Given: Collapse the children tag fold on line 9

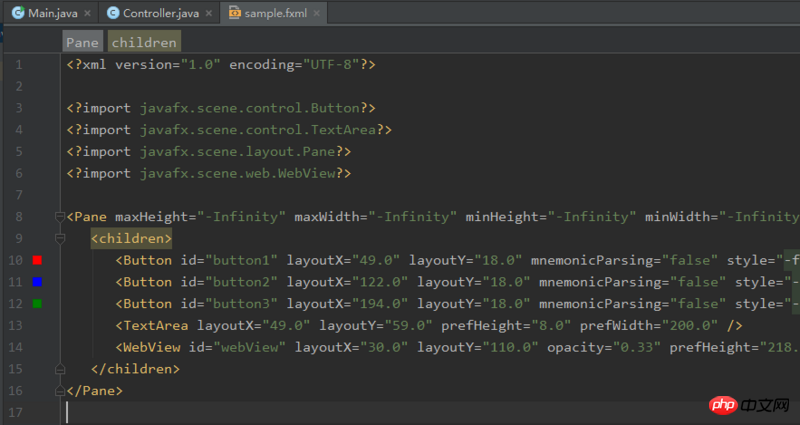Looking at the screenshot, I should tap(59, 239).
